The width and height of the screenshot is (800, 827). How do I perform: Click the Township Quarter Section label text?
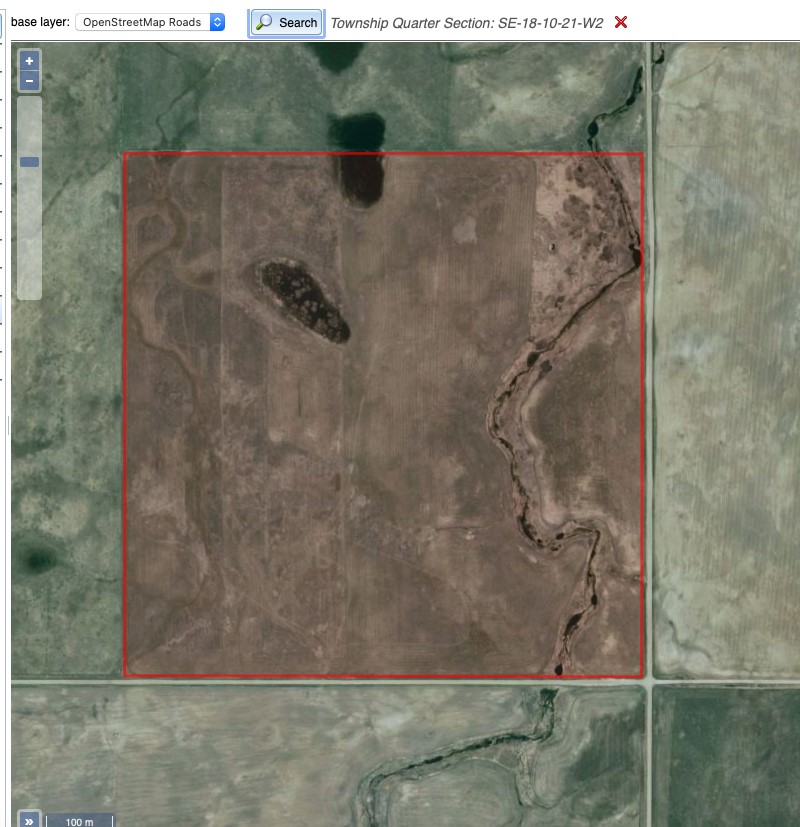467,23
